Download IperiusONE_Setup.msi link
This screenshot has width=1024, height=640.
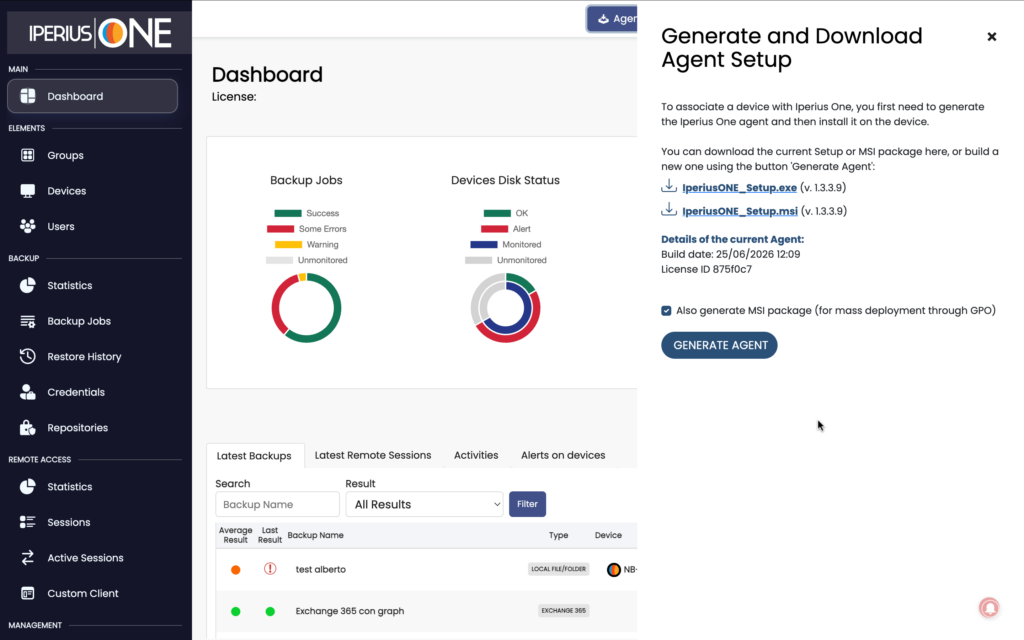tap(739, 211)
